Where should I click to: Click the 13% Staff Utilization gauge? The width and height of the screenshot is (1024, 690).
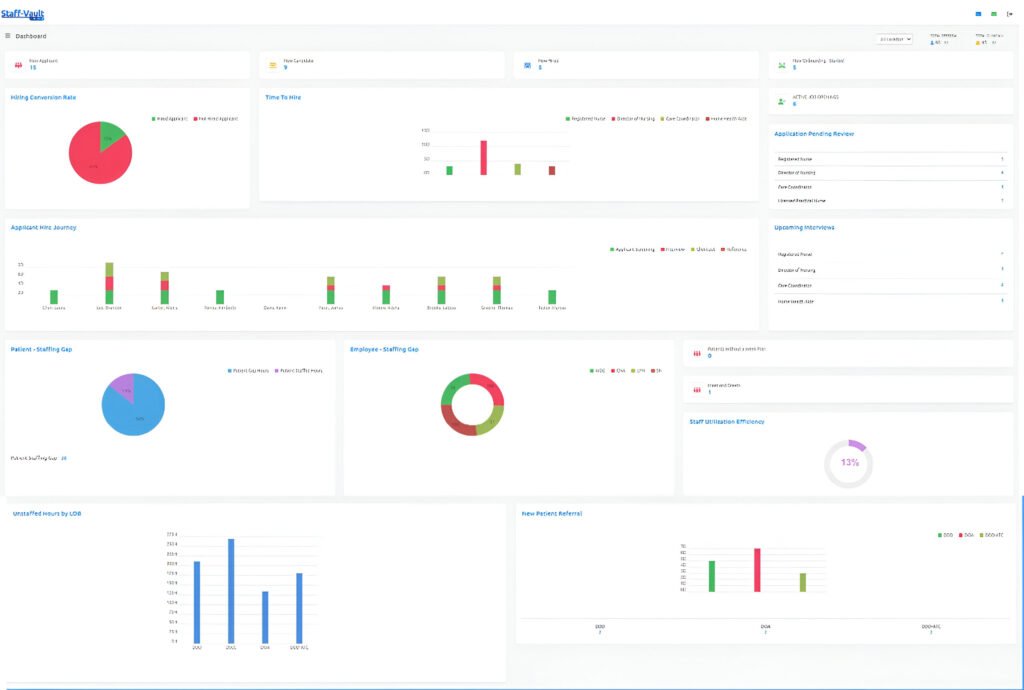849,463
